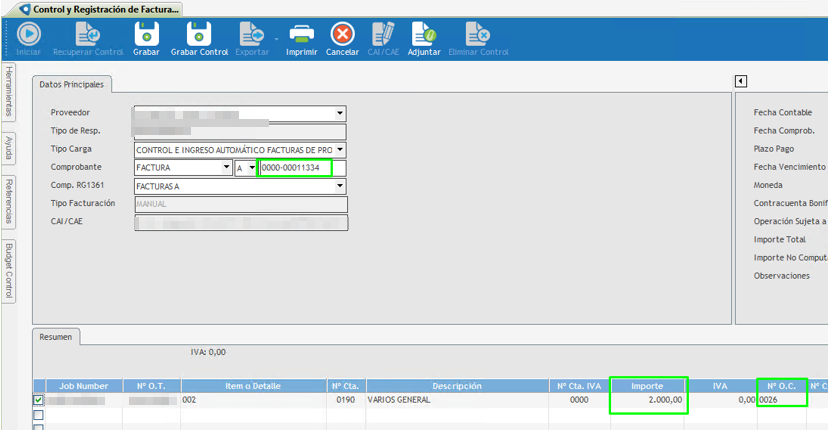
Task: Click the 0026 O.C. cell
Action: pos(782,400)
